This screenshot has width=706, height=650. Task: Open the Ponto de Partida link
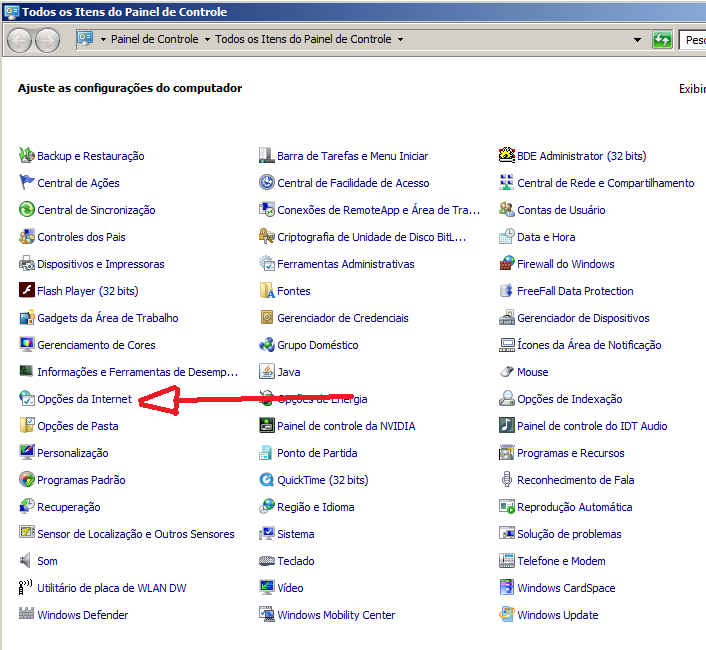pyautogui.click(x=317, y=453)
